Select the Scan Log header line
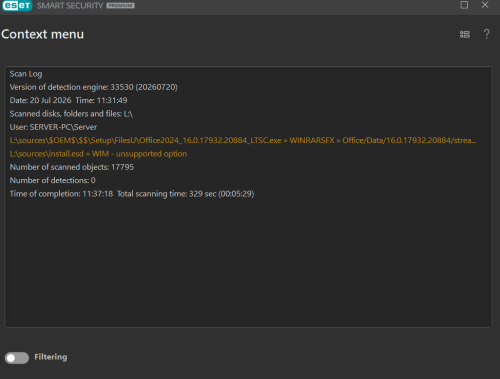 (x=26, y=74)
